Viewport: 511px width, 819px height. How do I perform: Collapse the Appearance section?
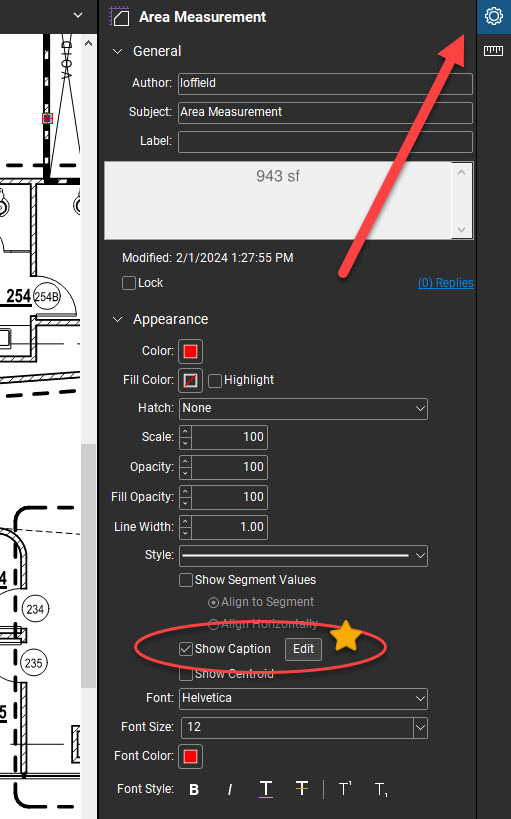[118, 319]
